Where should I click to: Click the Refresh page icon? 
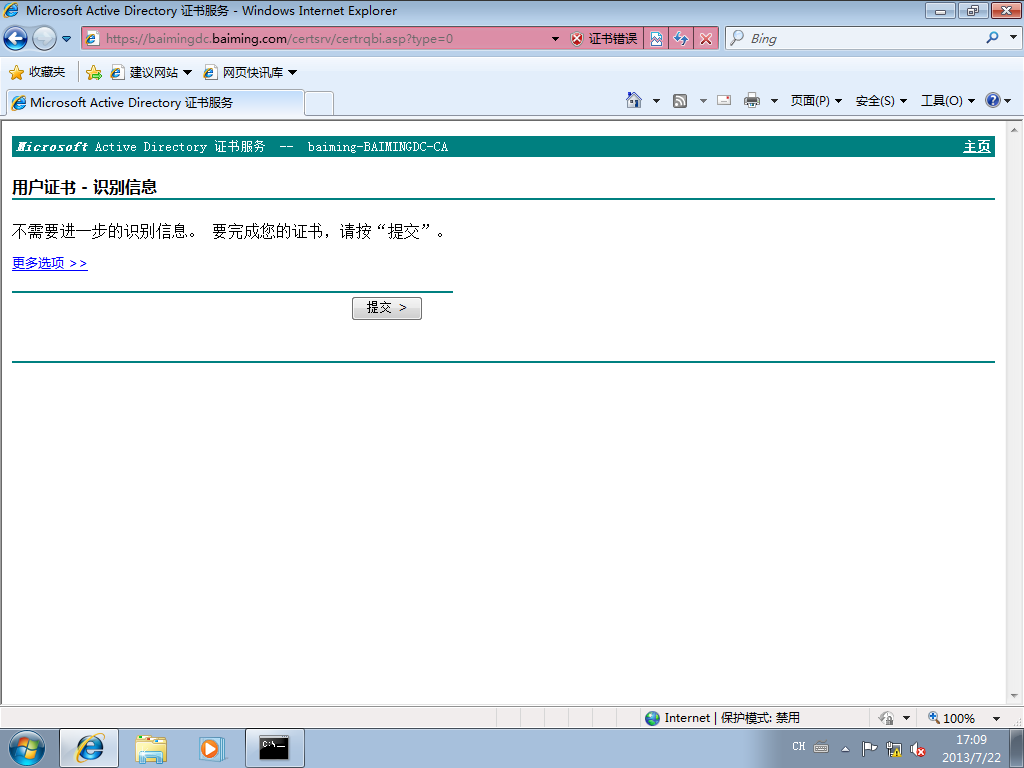(681, 39)
